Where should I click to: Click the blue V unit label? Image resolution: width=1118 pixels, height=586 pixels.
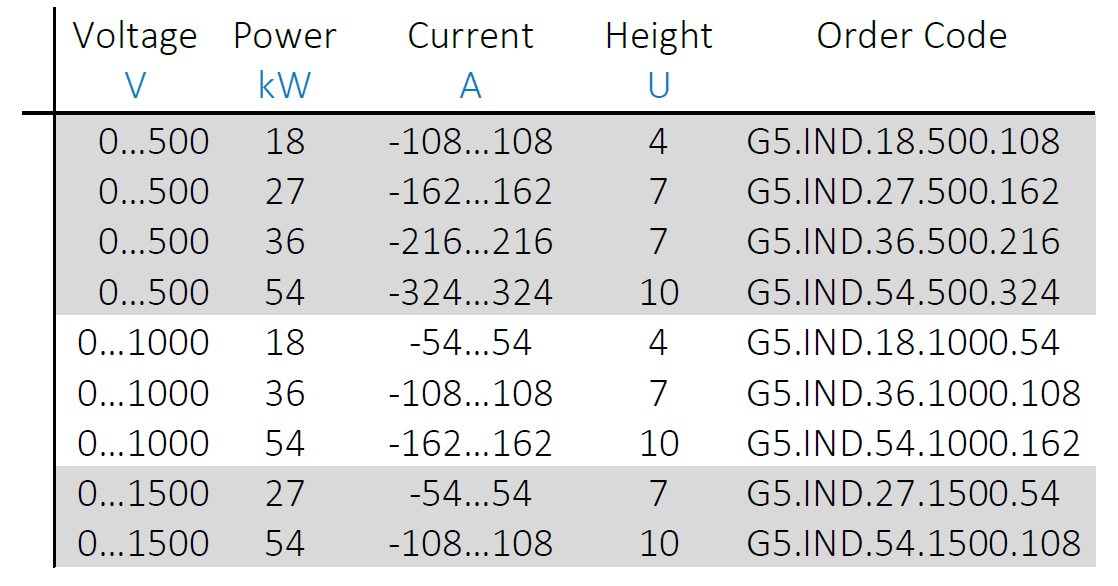(135, 86)
